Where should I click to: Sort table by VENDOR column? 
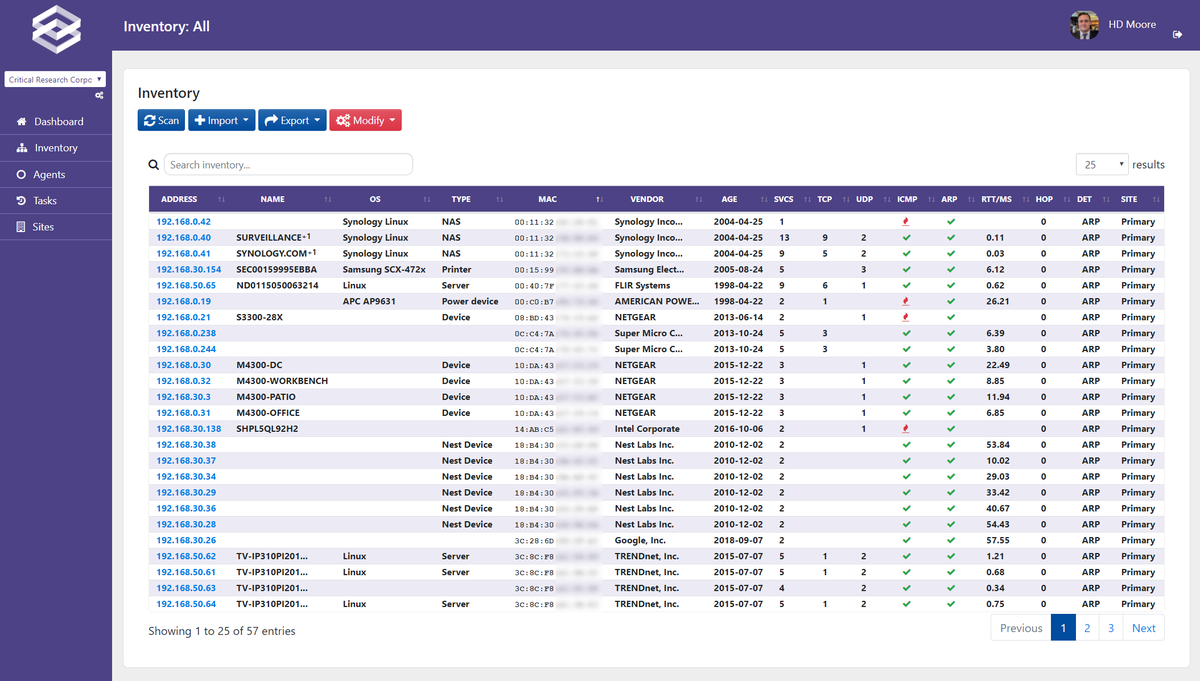658,199
